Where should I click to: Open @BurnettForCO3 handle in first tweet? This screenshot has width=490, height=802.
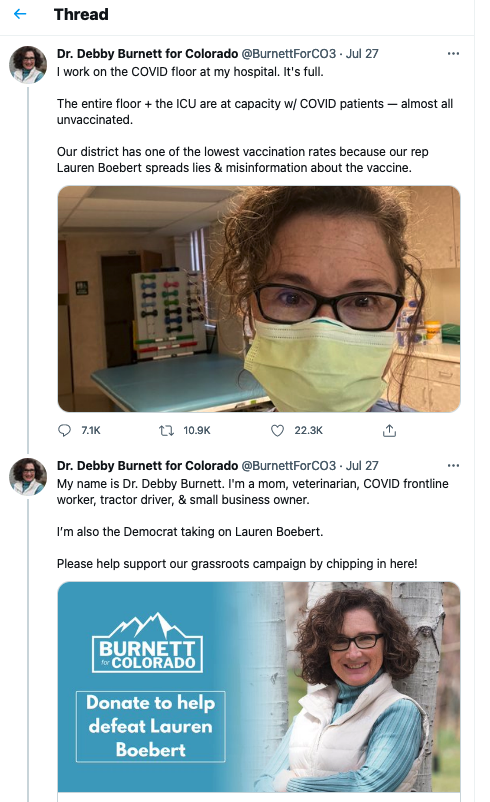(x=288, y=54)
